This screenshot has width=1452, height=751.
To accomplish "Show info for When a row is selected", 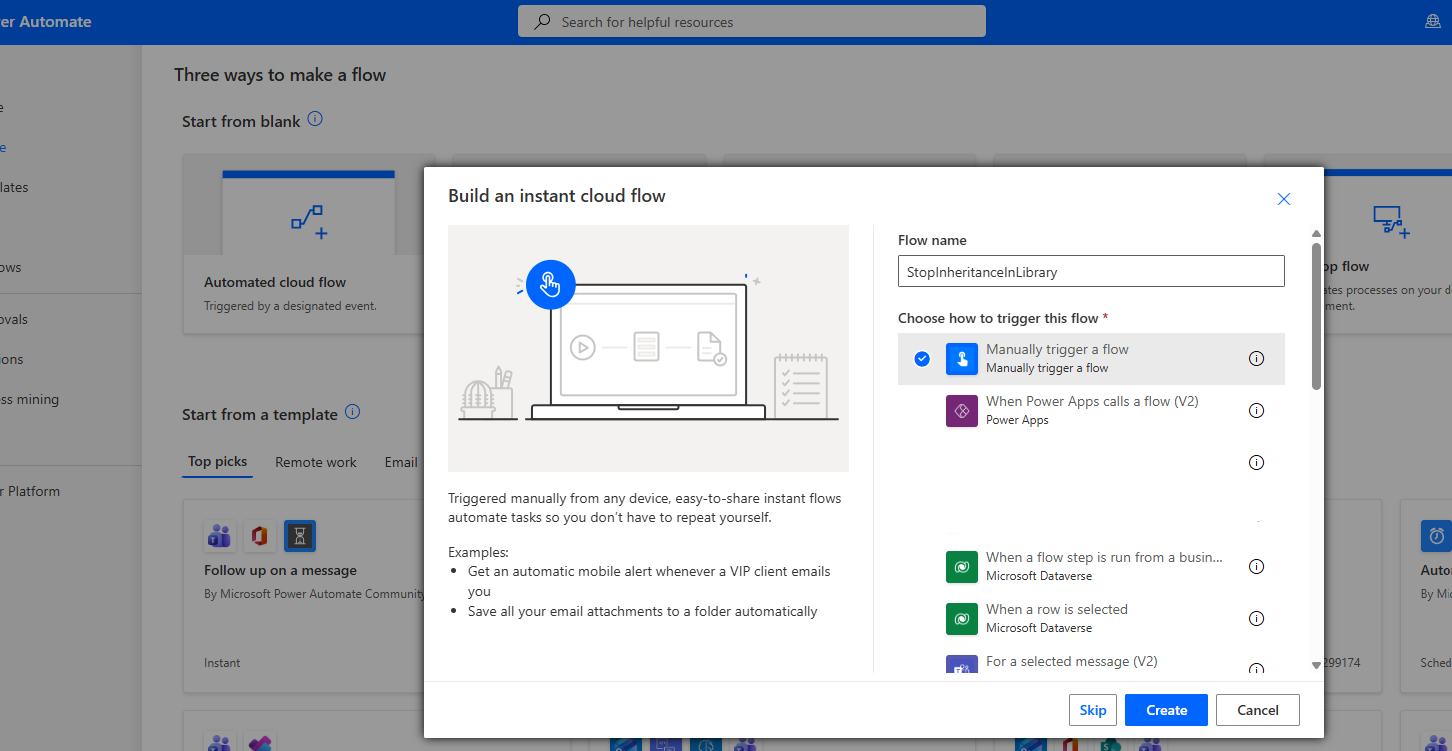I will click(1257, 619).
